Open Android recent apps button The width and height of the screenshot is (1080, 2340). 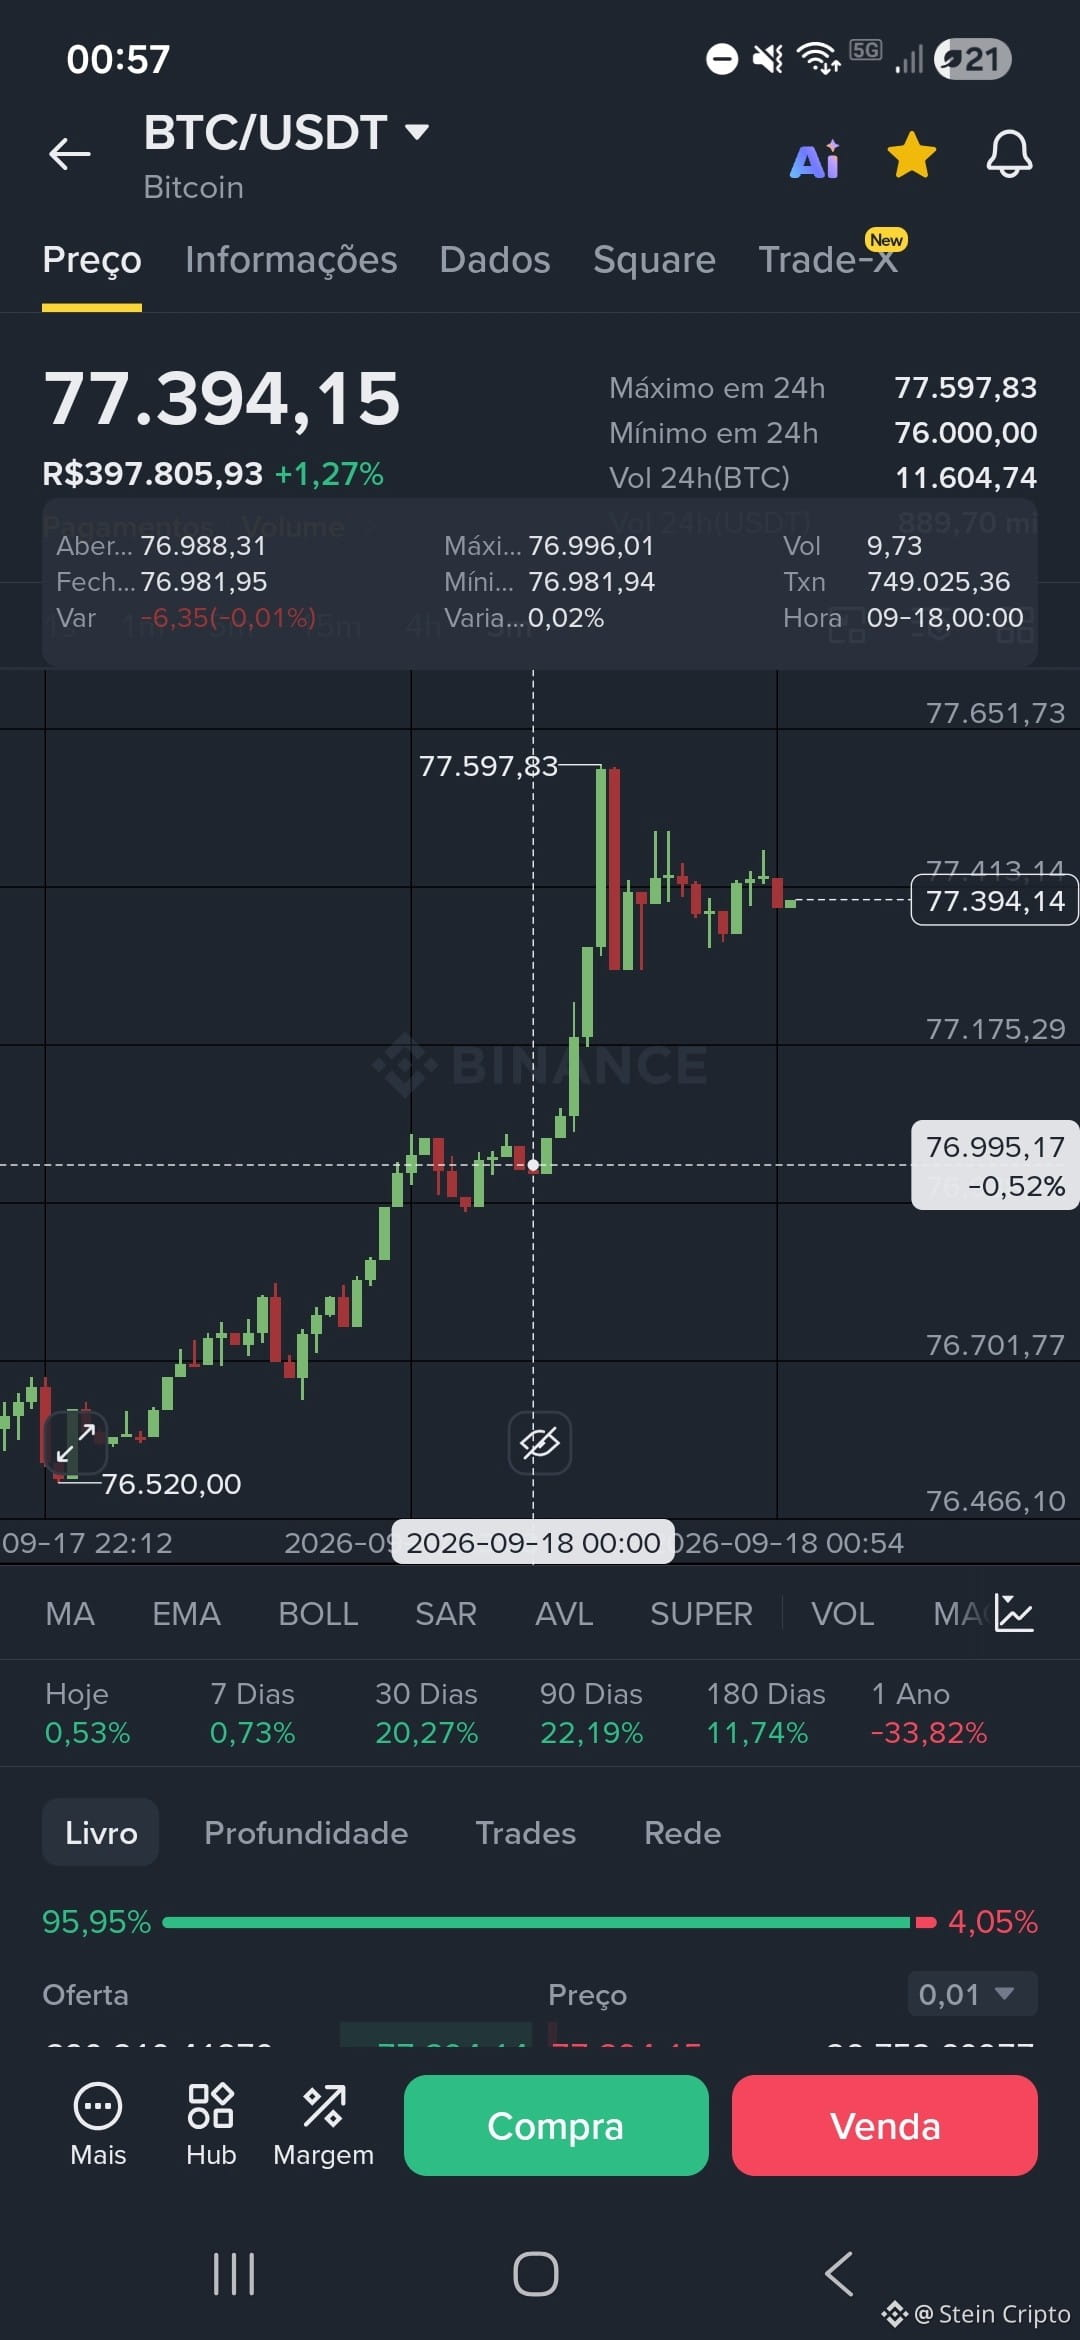click(x=234, y=2273)
